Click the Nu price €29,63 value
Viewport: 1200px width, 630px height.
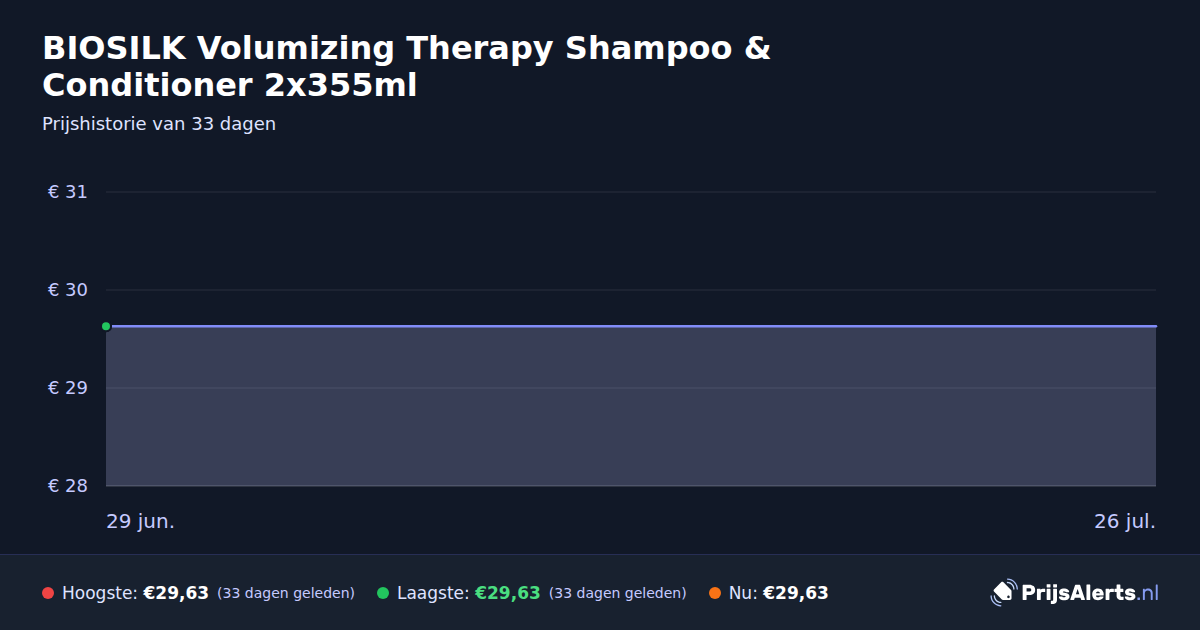coord(796,593)
